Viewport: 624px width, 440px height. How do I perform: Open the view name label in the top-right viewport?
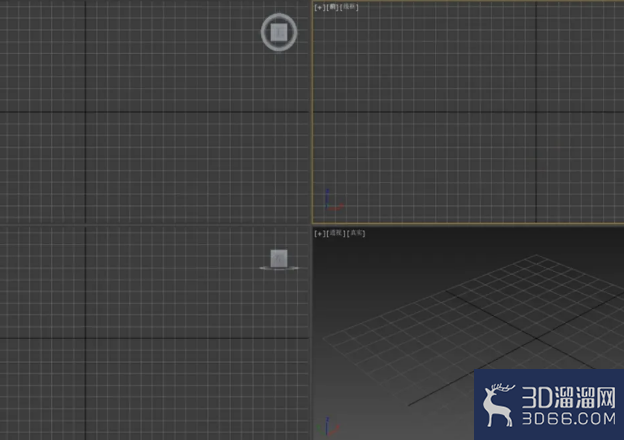coord(332,7)
